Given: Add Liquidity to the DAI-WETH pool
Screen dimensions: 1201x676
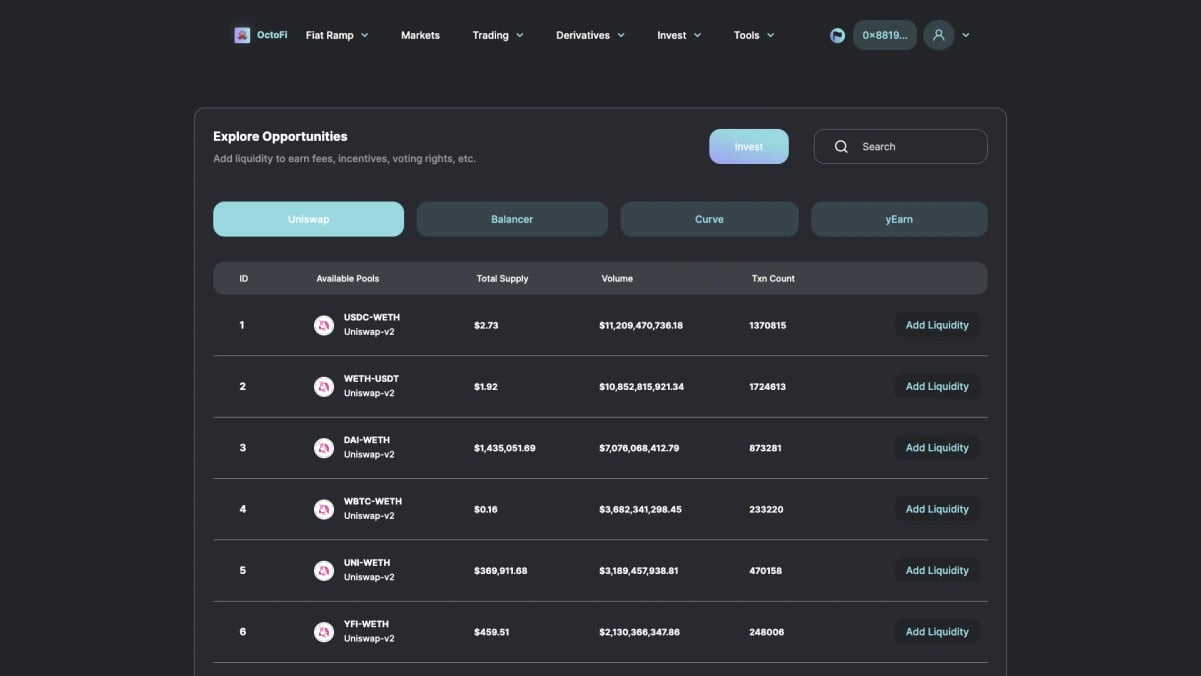Looking at the screenshot, I should [937, 448].
